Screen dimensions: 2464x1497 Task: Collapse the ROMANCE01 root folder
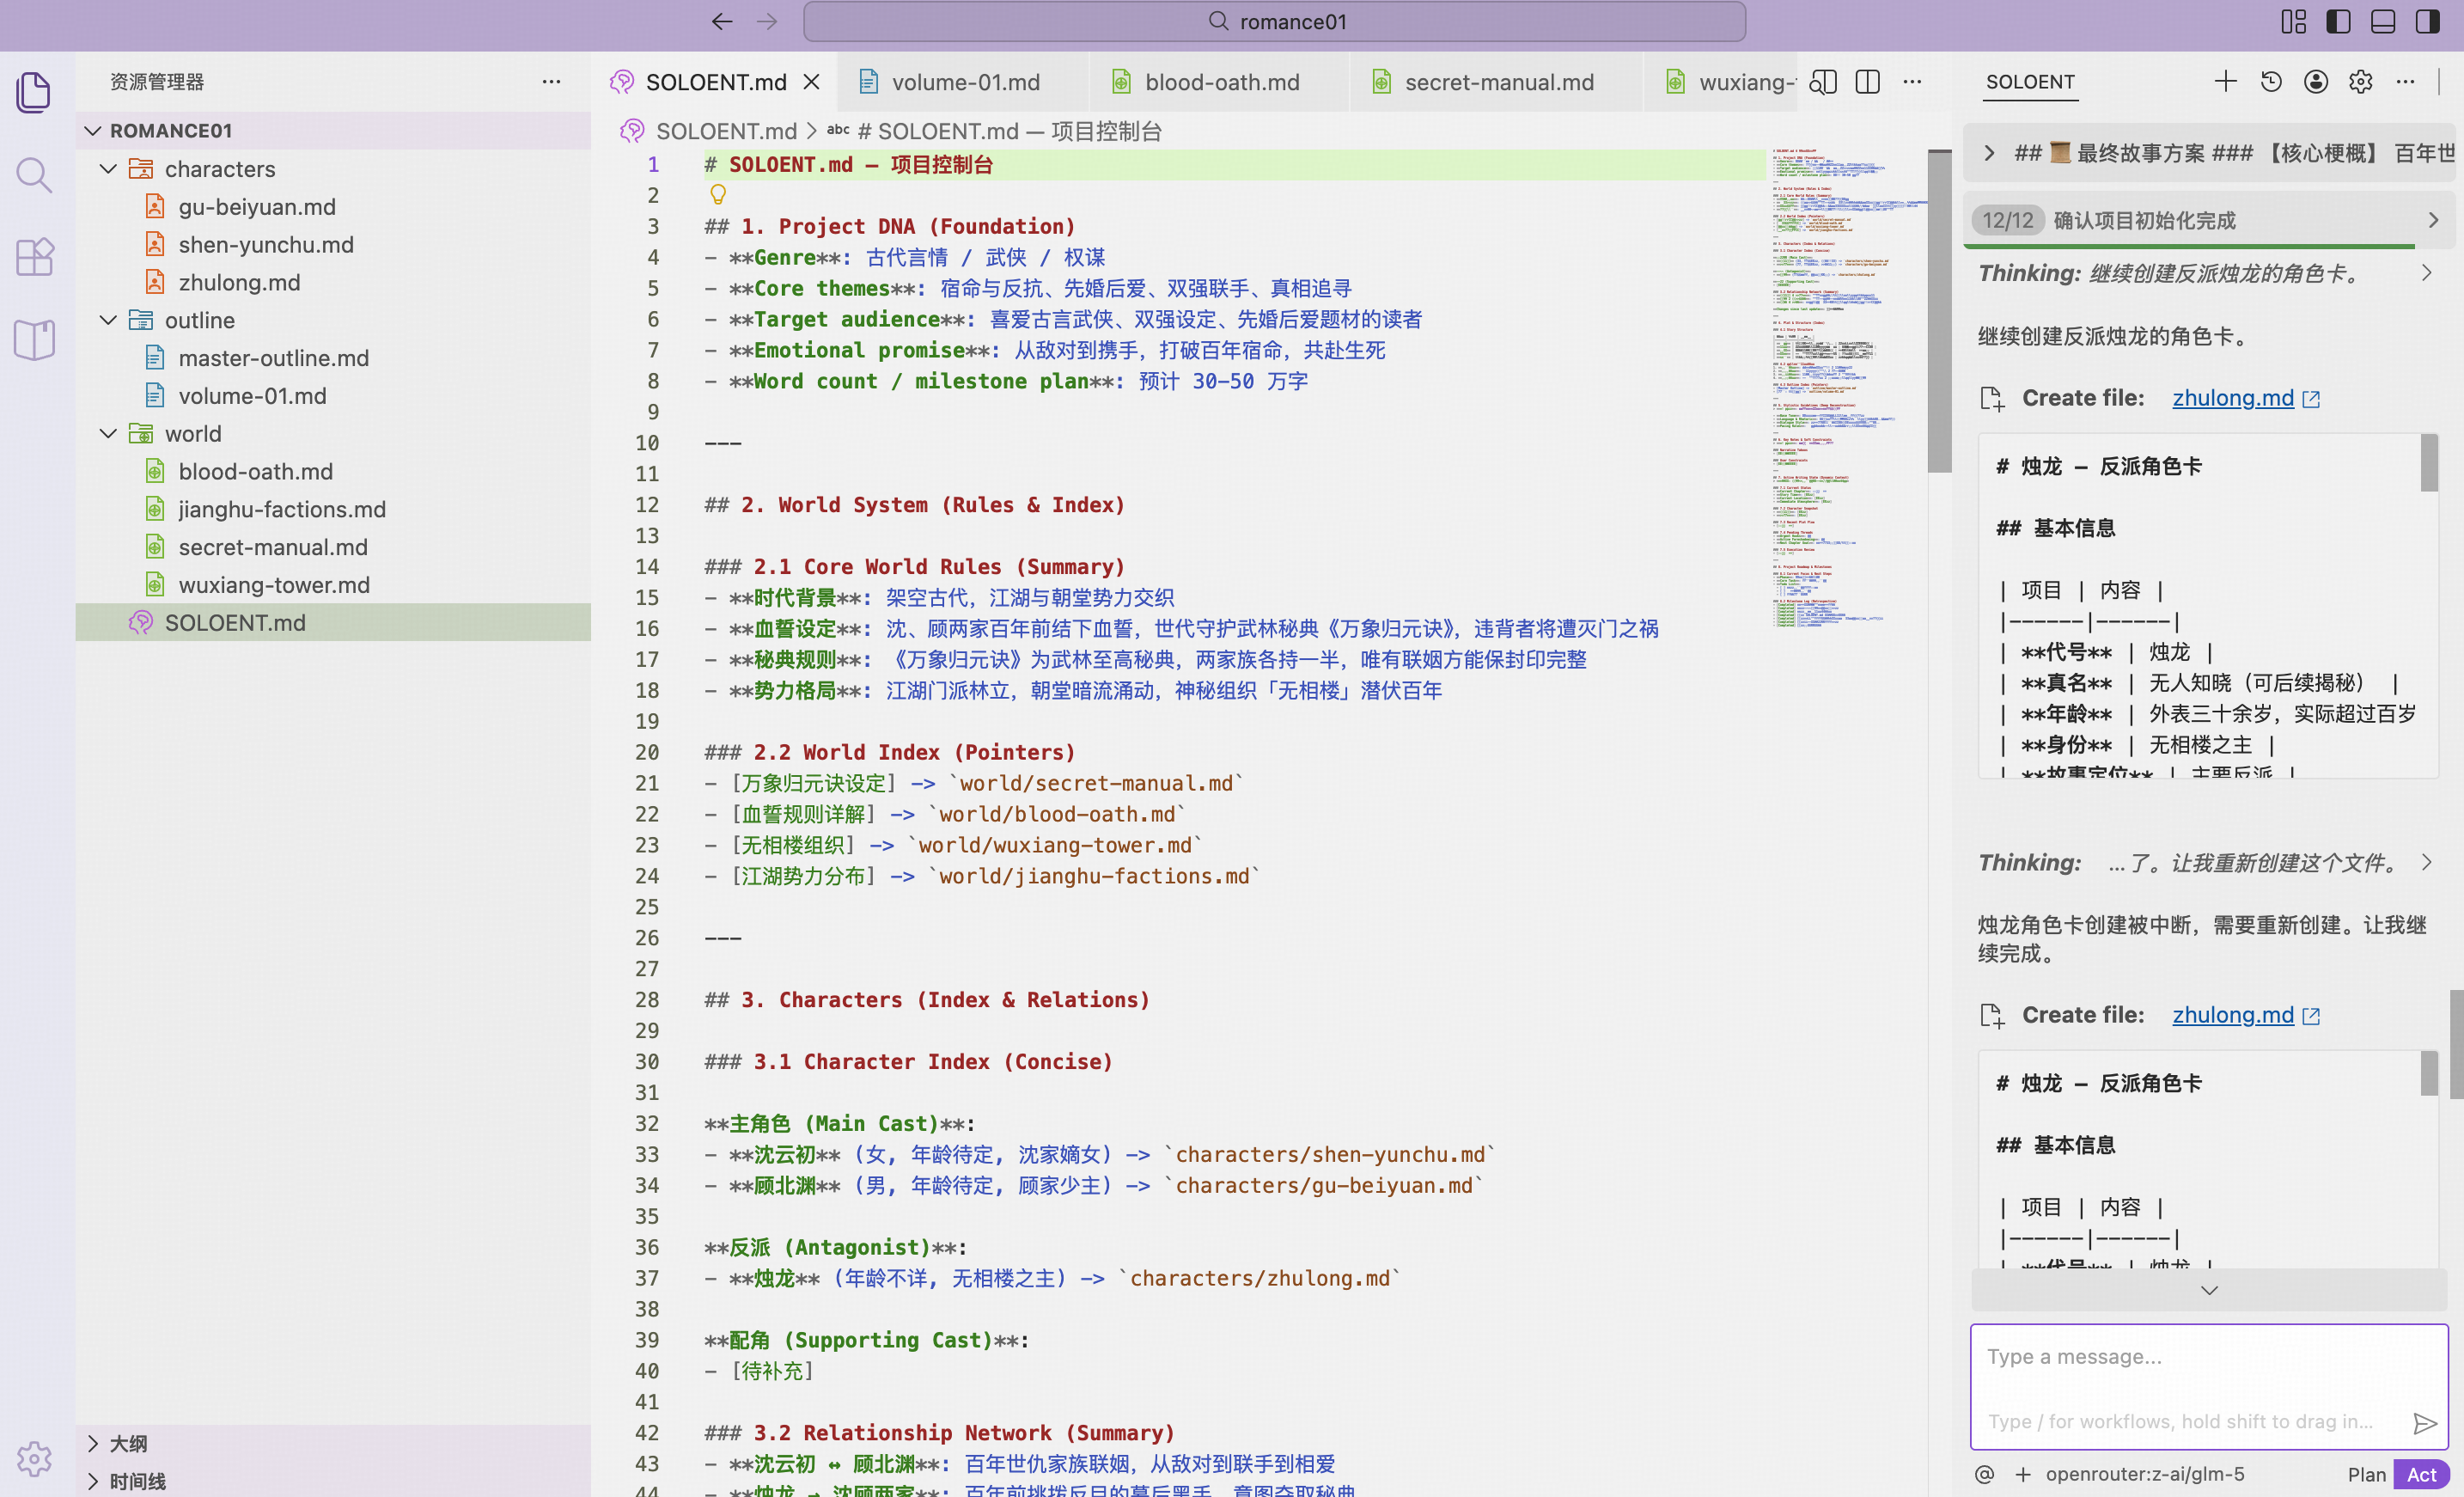coord(333,131)
